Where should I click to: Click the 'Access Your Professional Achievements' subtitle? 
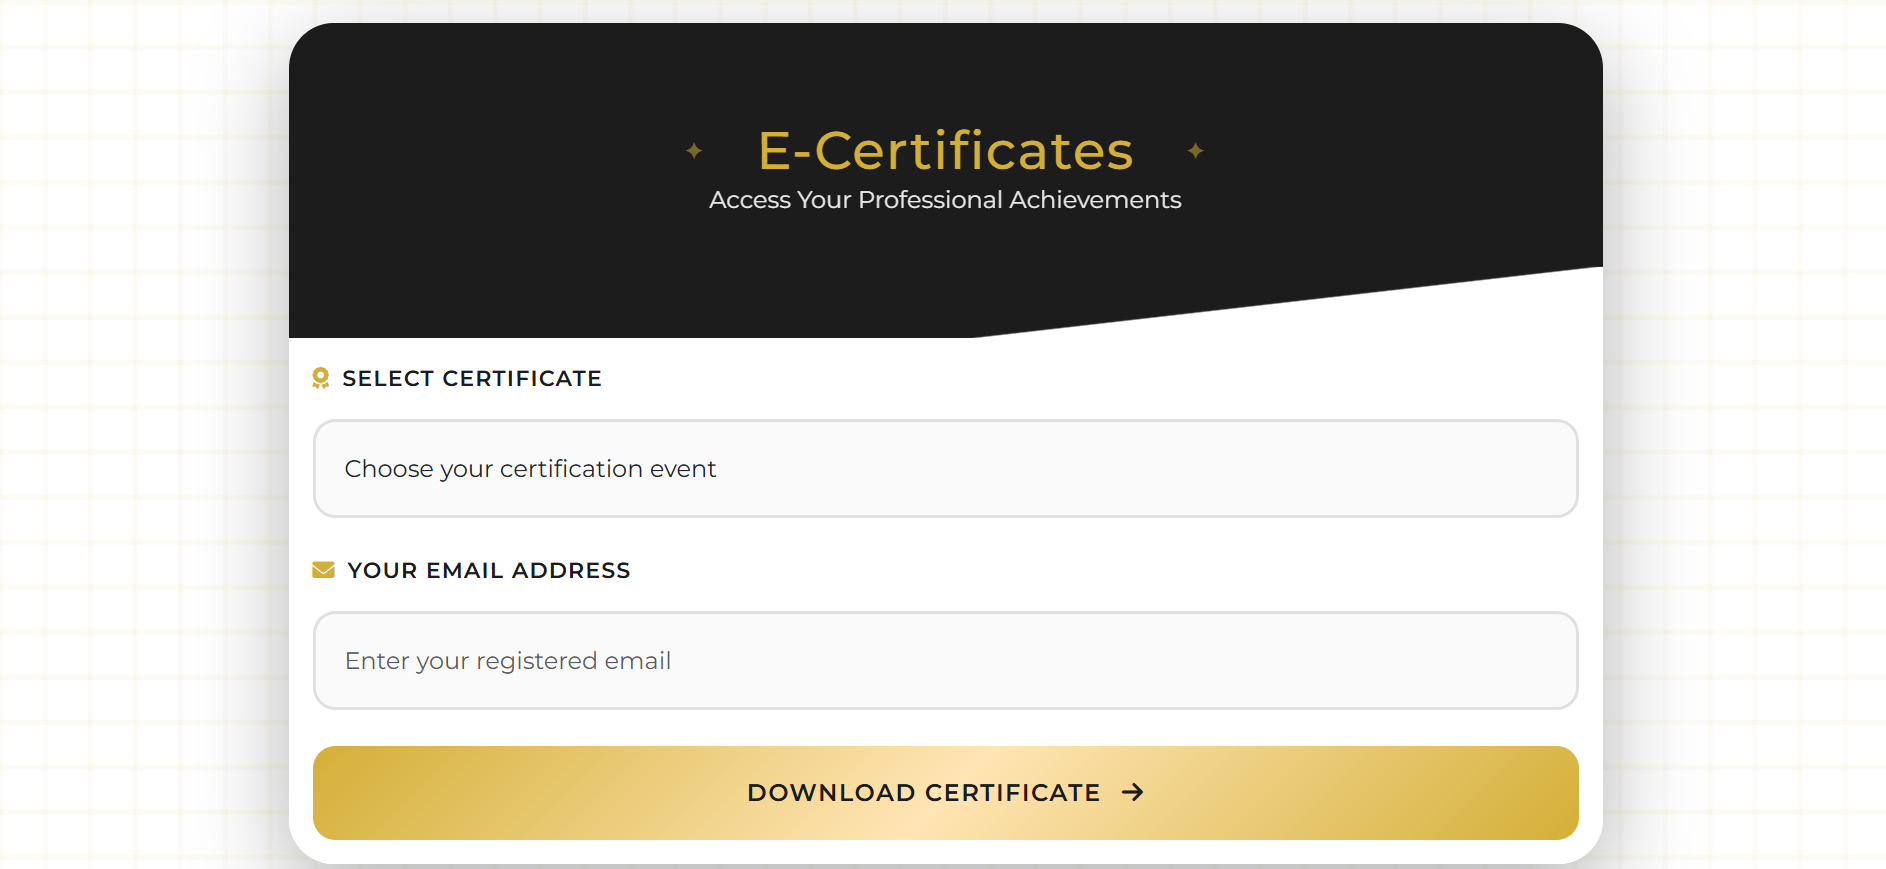click(945, 200)
